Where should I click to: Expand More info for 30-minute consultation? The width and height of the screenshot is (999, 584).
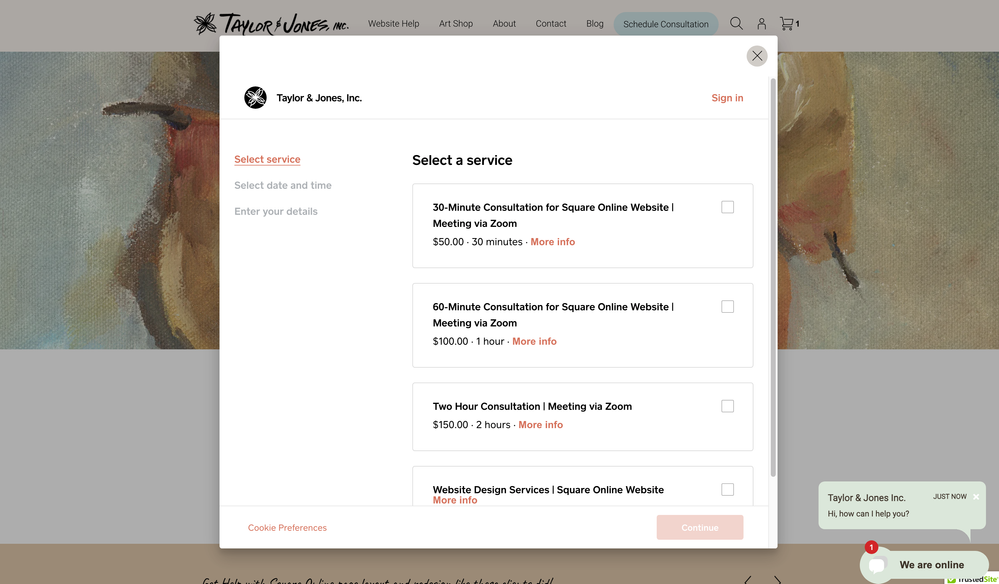tap(552, 242)
